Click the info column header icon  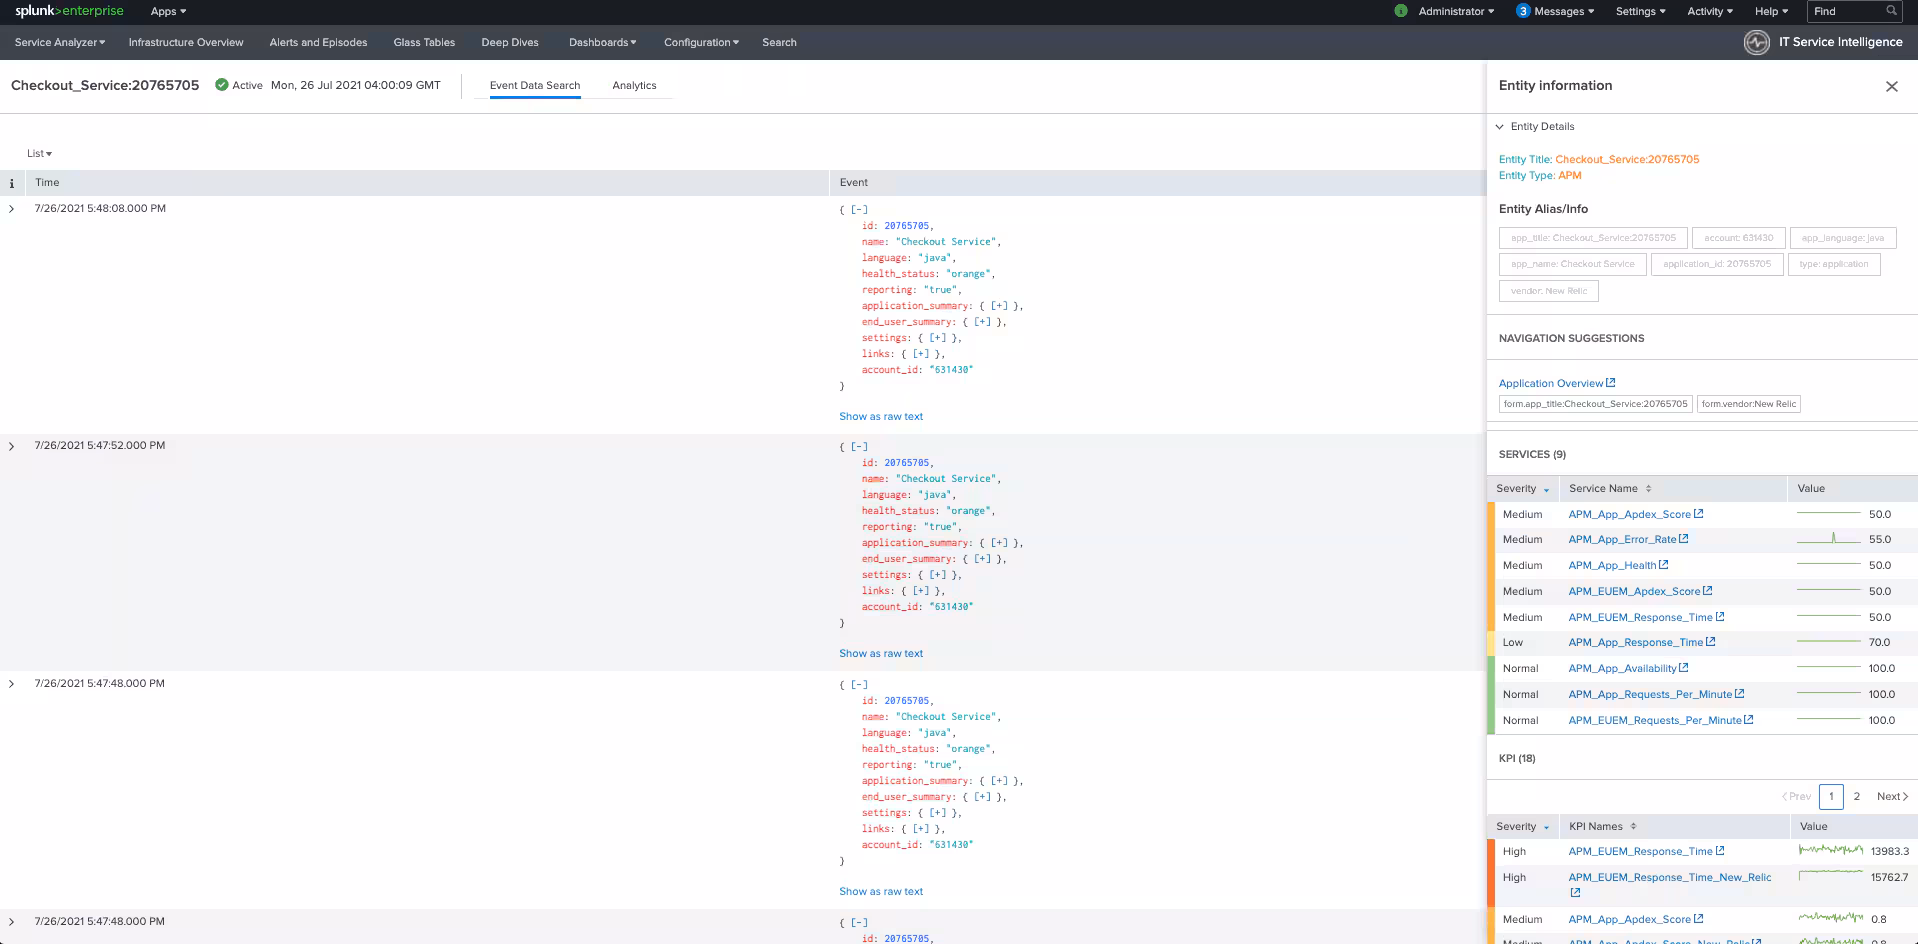[12, 183]
